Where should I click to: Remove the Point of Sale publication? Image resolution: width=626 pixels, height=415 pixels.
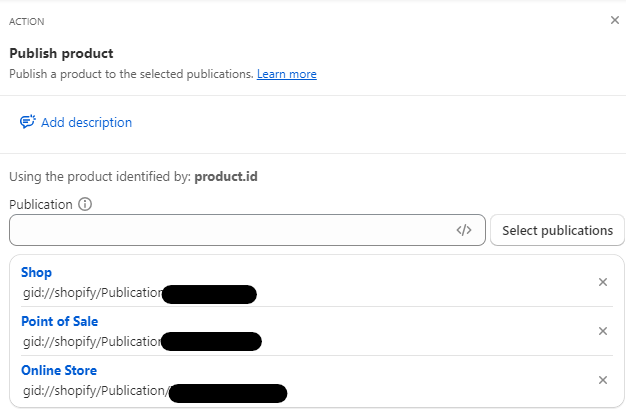click(602, 331)
